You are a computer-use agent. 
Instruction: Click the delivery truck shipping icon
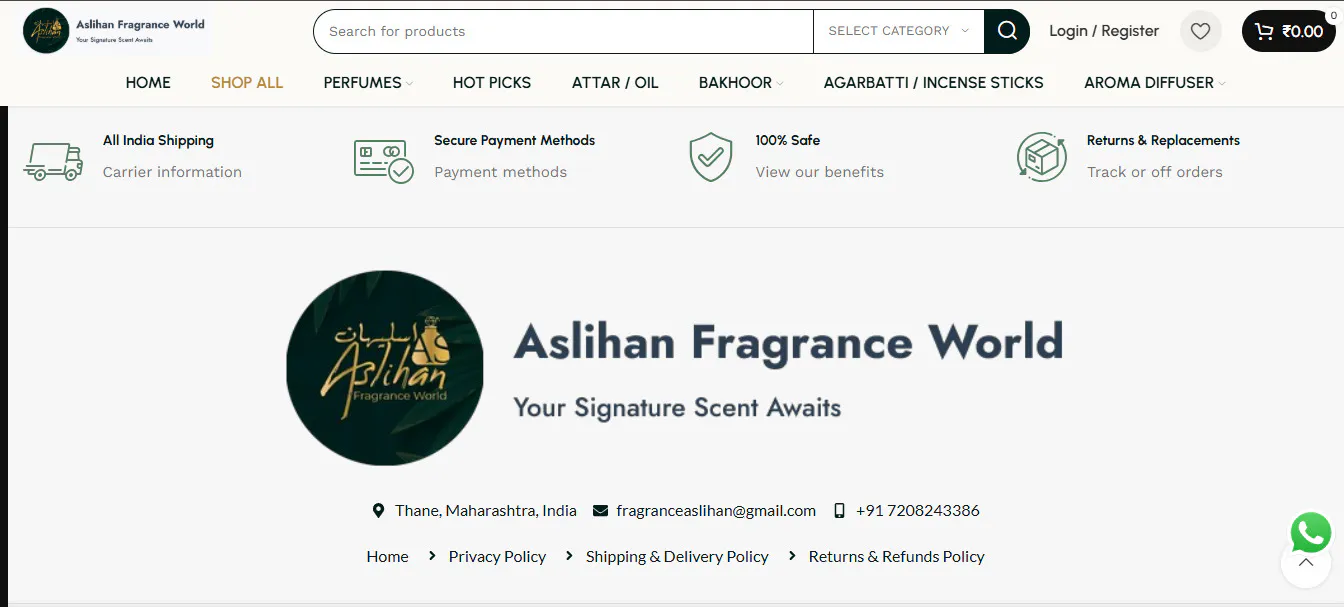coord(53,160)
